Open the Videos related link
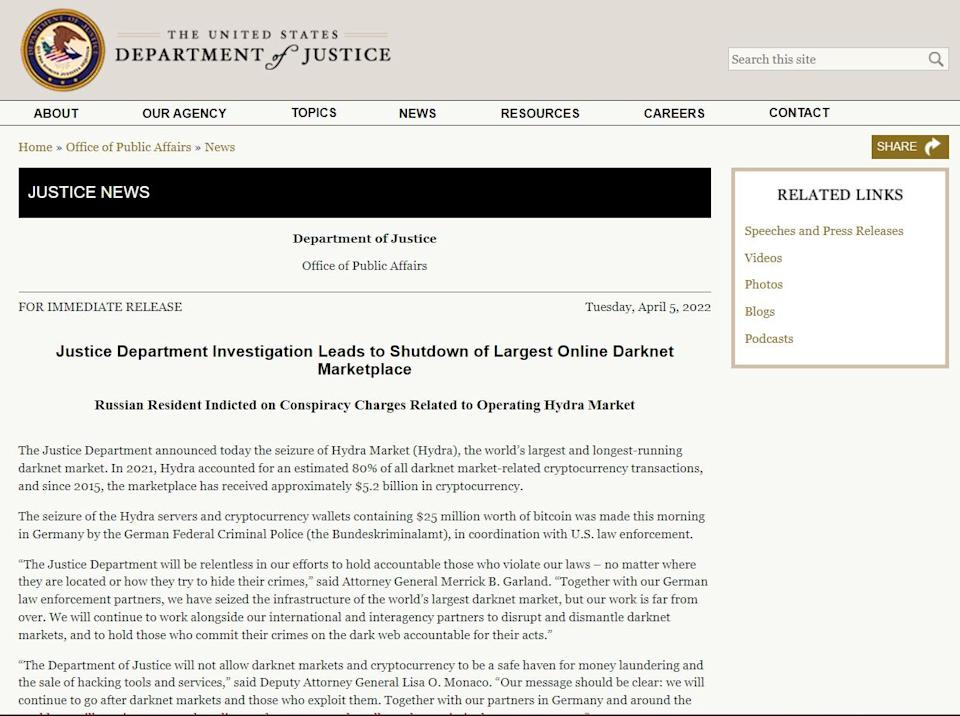 click(x=763, y=258)
